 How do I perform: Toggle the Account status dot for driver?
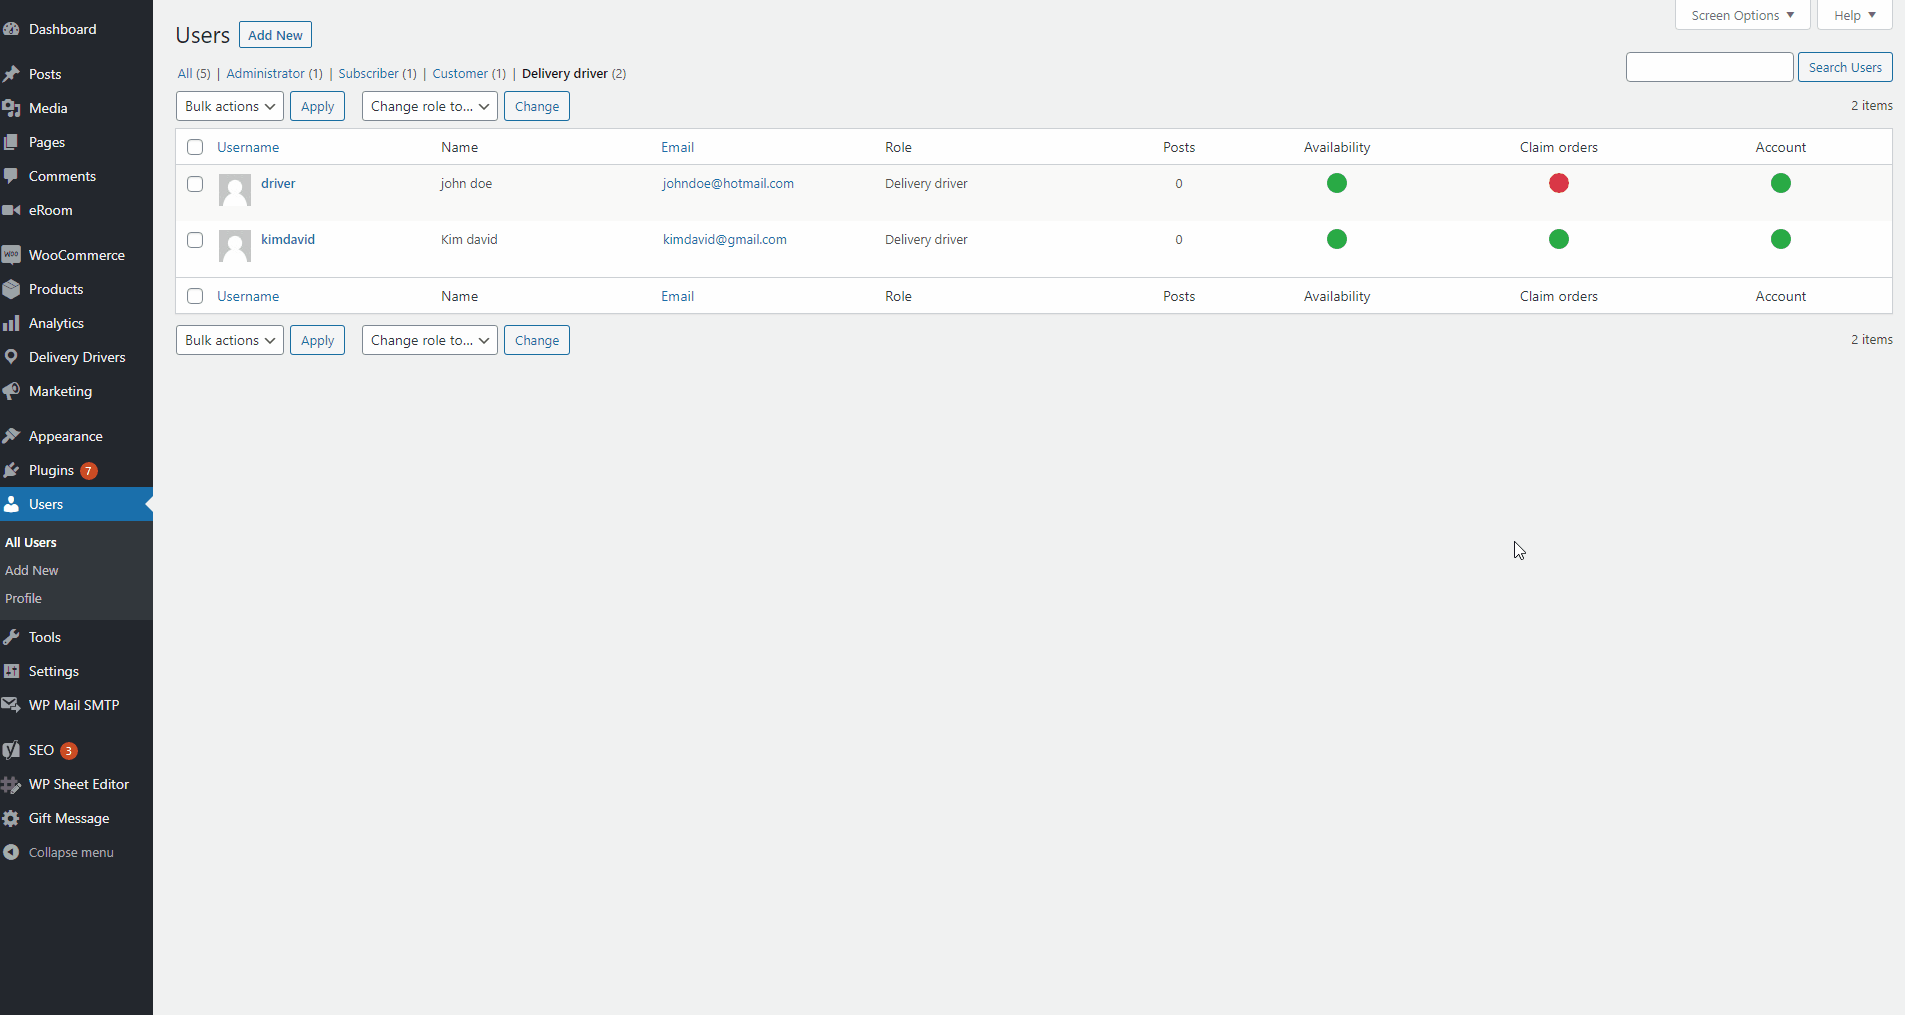1781,183
